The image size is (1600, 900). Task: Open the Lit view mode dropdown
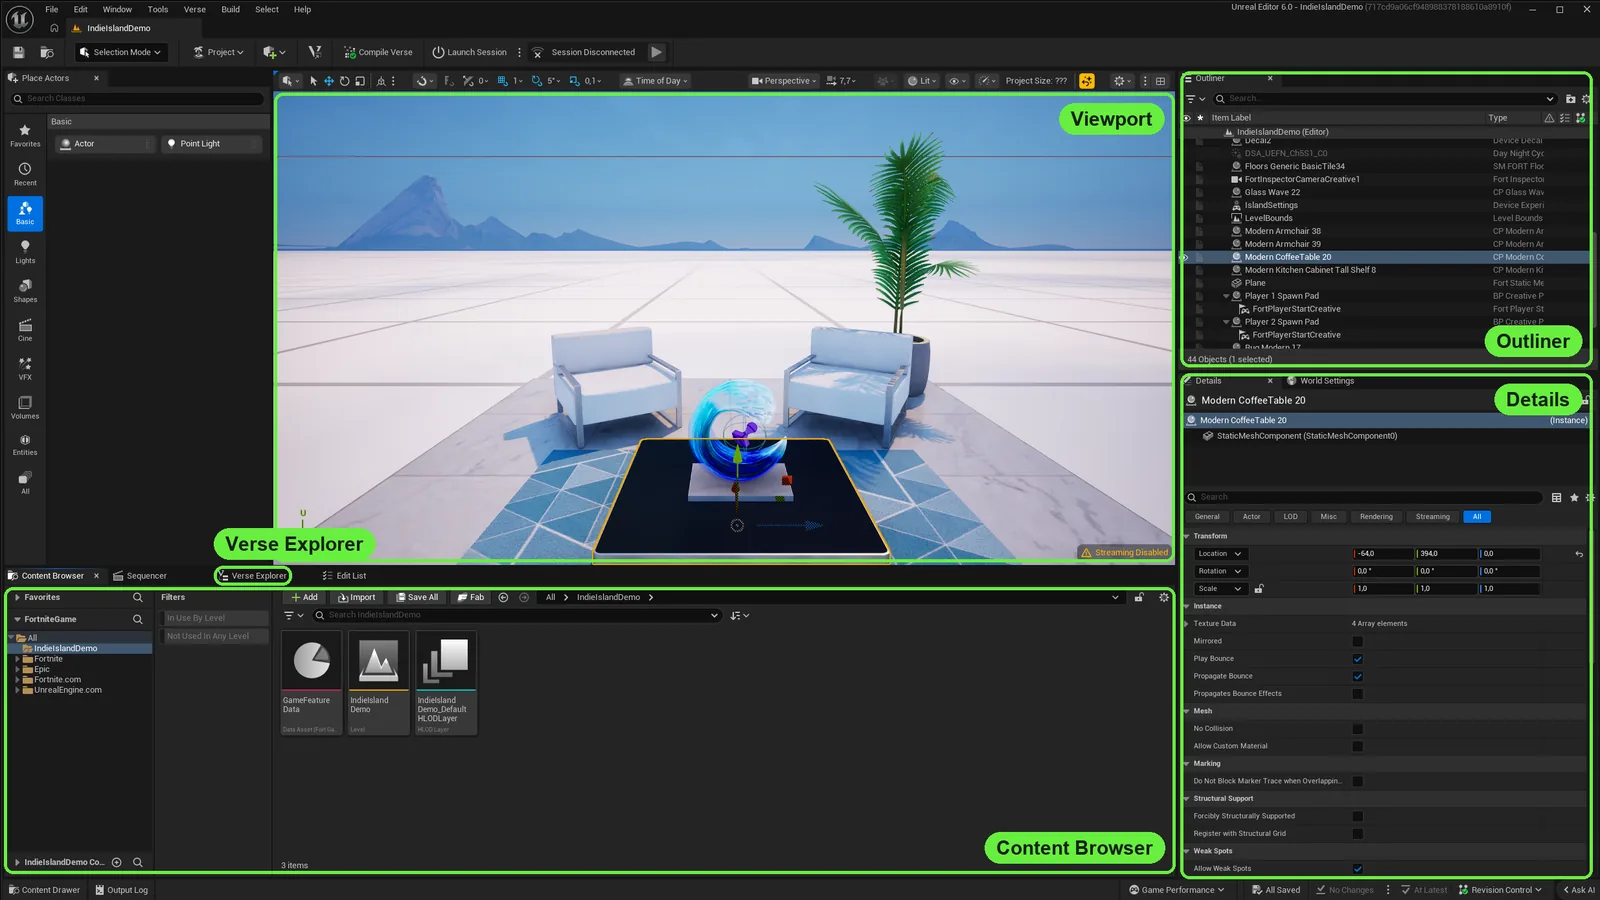coord(923,81)
